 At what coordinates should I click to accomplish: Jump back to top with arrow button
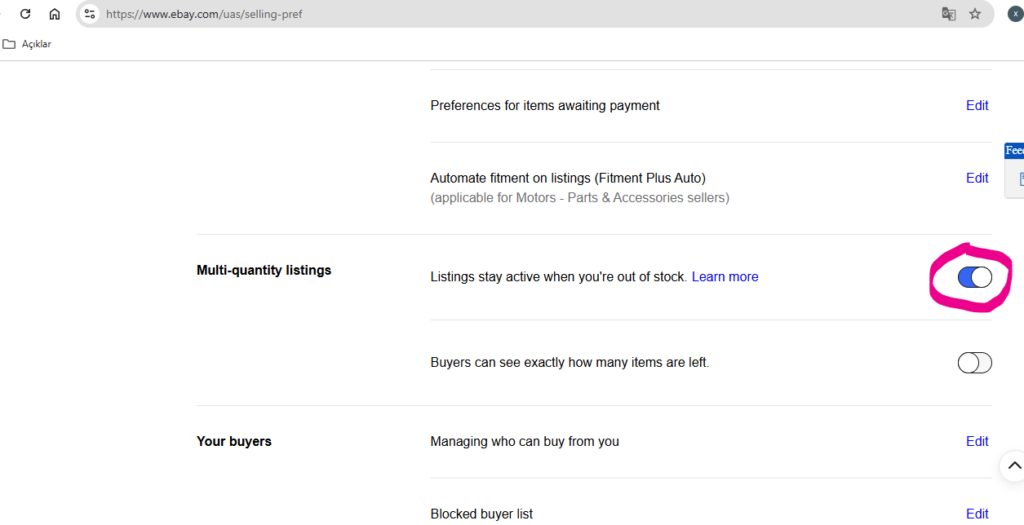click(1014, 466)
